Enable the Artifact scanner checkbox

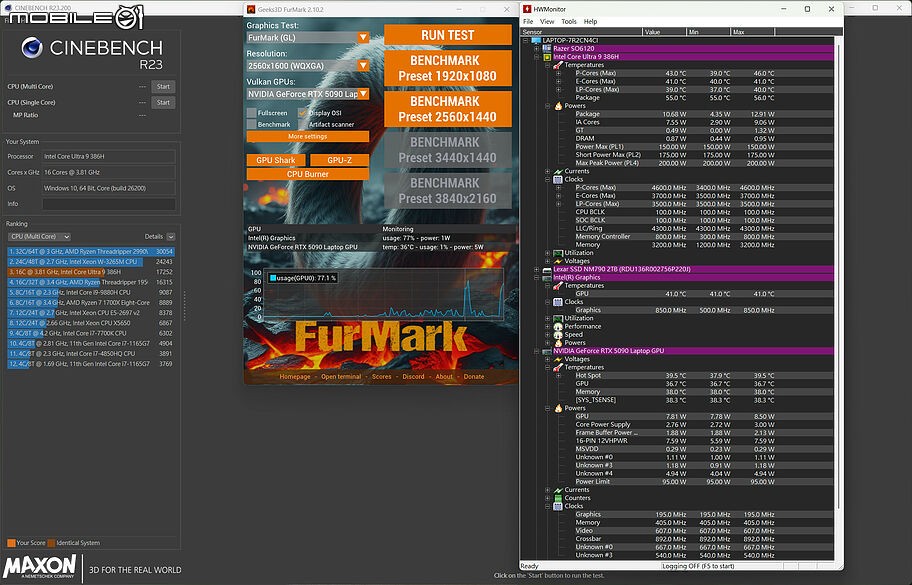[302, 124]
